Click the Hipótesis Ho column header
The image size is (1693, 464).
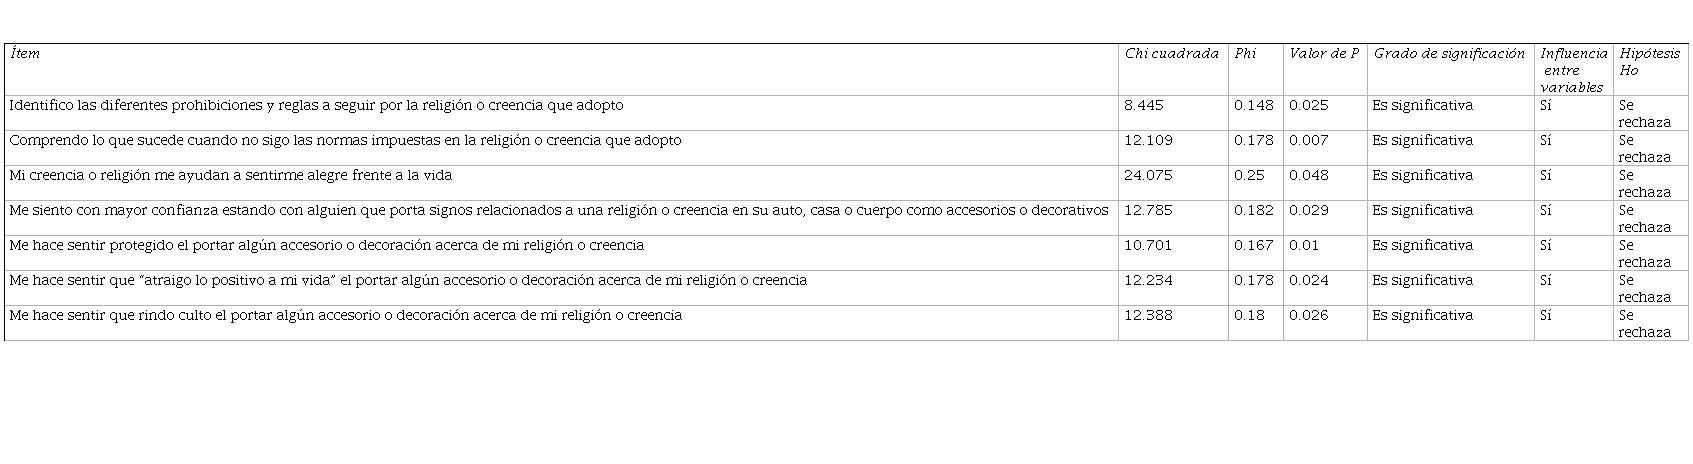point(1649,62)
